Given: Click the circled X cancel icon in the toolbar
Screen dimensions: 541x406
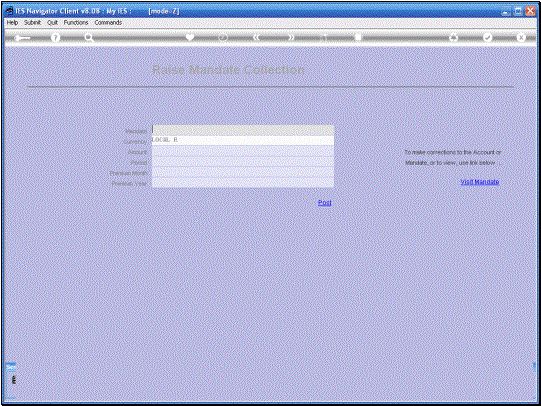Looking at the screenshot, I should (x=521, y=37).
